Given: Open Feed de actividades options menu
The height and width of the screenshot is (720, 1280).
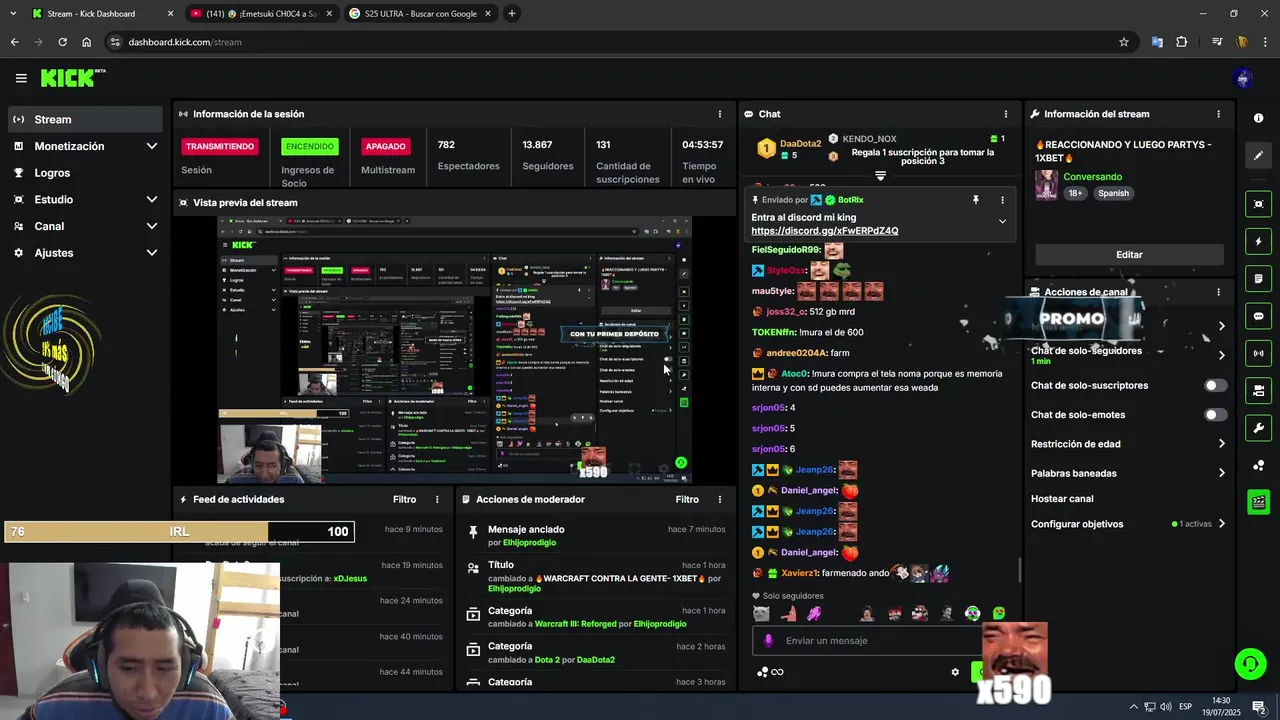Looking at the screenshot, I should pyautogui.click(x=437, y=499).
